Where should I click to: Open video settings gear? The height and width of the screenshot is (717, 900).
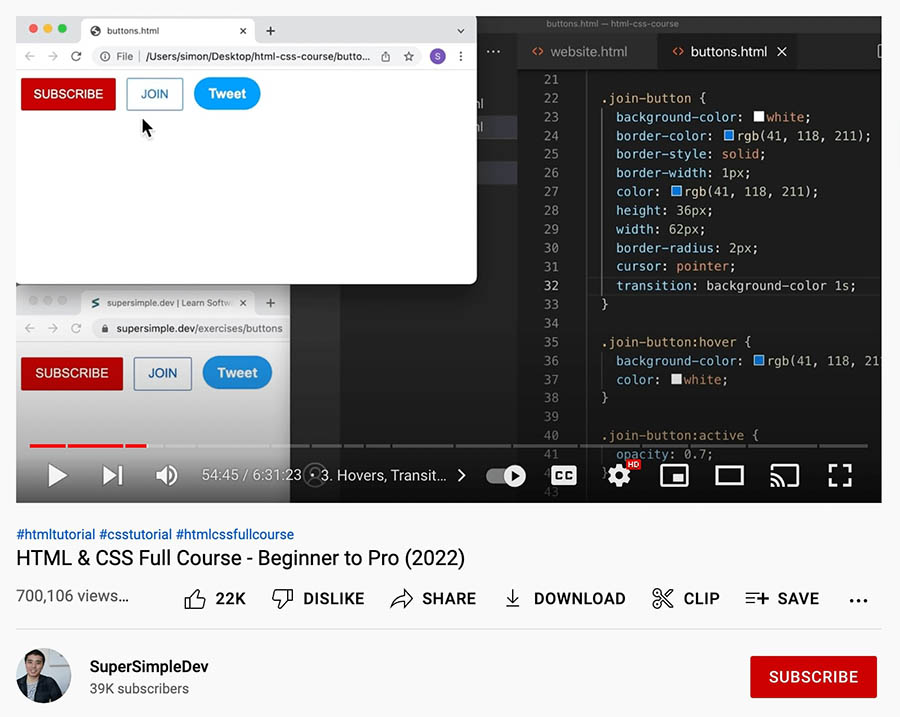click(619, 475)
